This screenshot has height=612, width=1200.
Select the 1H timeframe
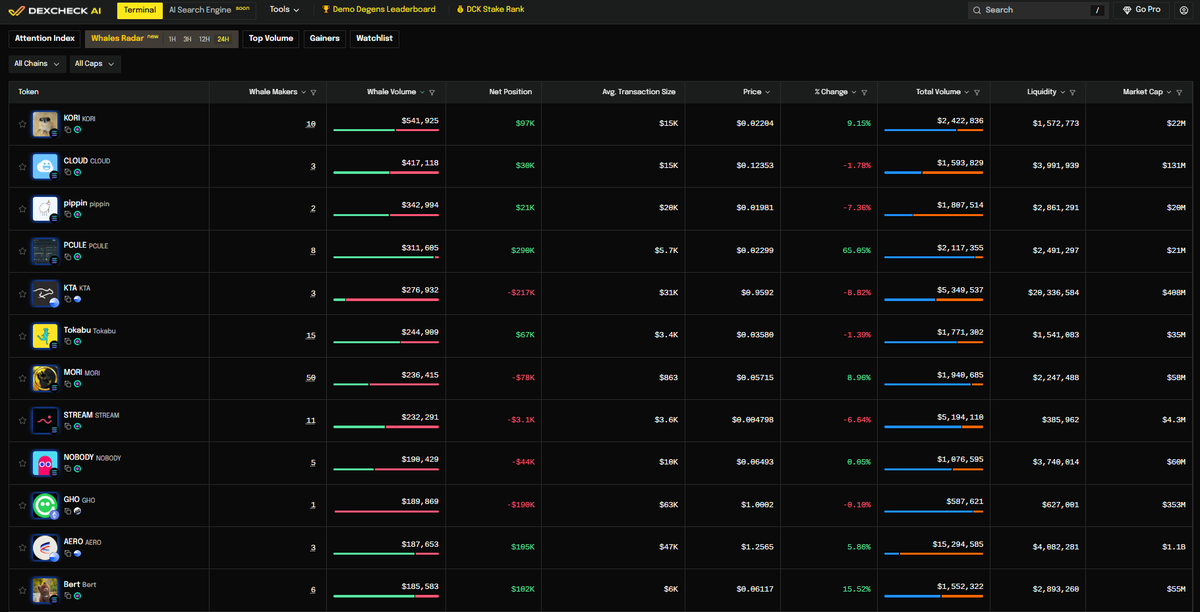[172, 39]
